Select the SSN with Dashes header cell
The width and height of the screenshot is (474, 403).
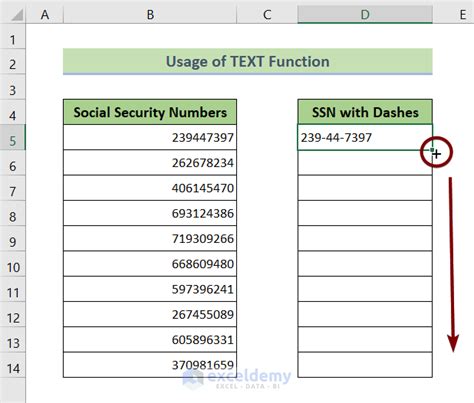(x=365, y=112)
